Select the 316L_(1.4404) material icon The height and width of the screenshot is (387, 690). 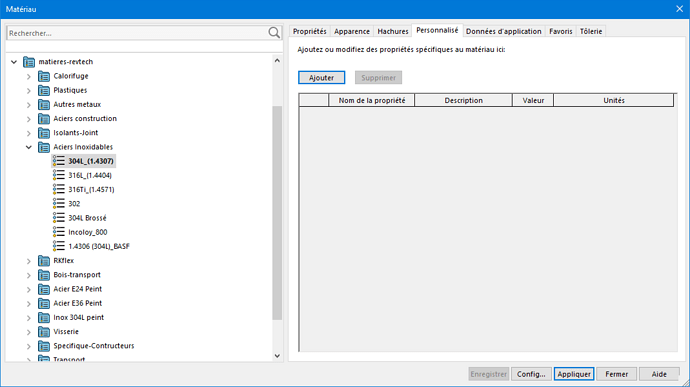[x=59, y=175]
